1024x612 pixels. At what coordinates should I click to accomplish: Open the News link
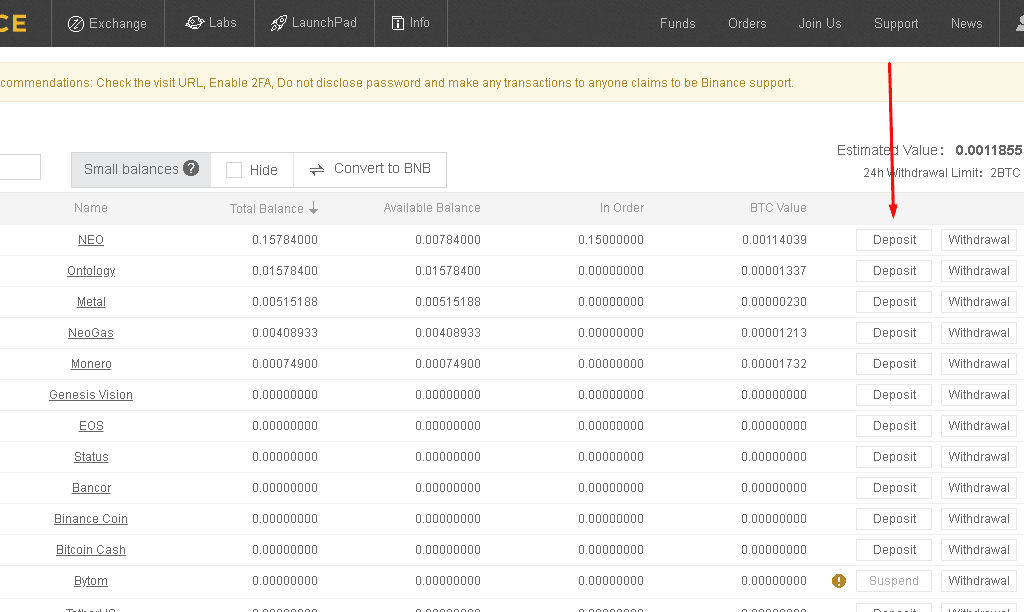click(967, 24)
